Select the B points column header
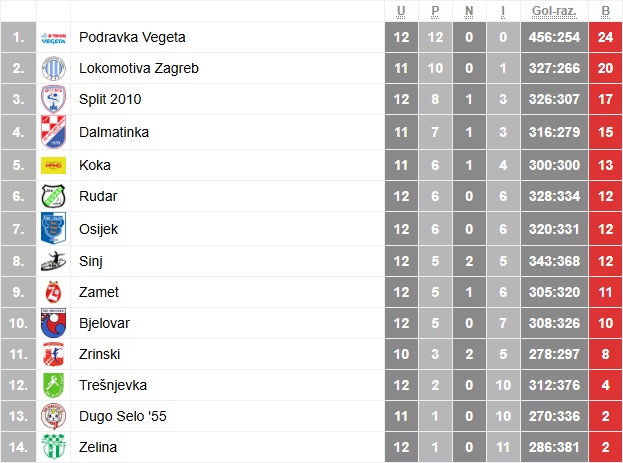The height and width of the screenshot is (463, 623). [606, 11]
